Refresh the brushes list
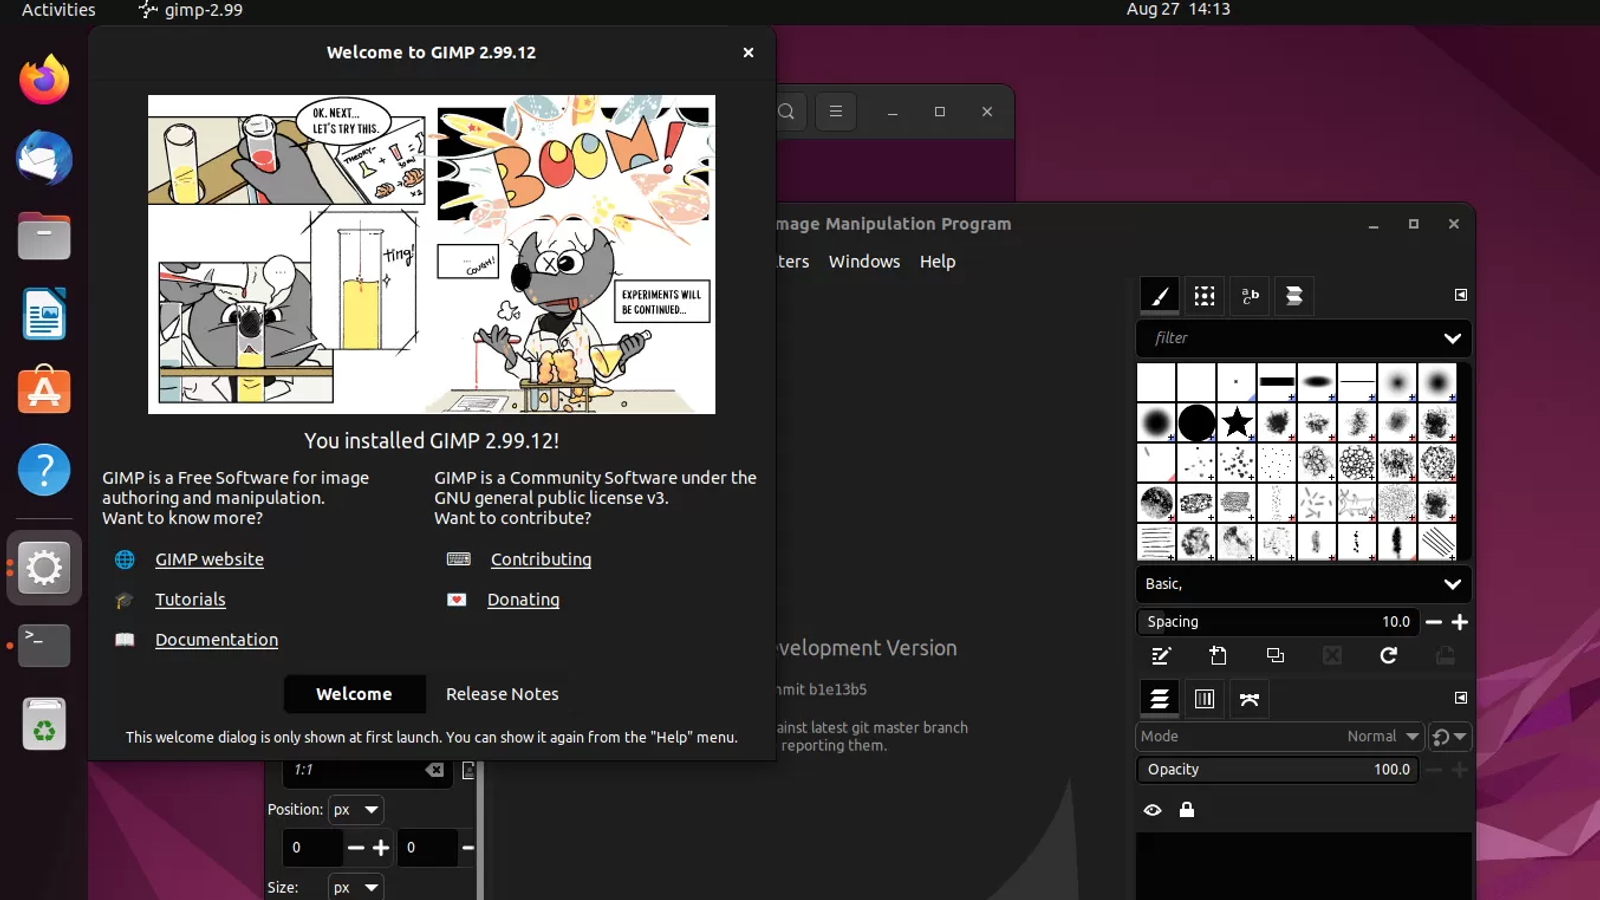 pyautogui.click(x=1388, y=656)
